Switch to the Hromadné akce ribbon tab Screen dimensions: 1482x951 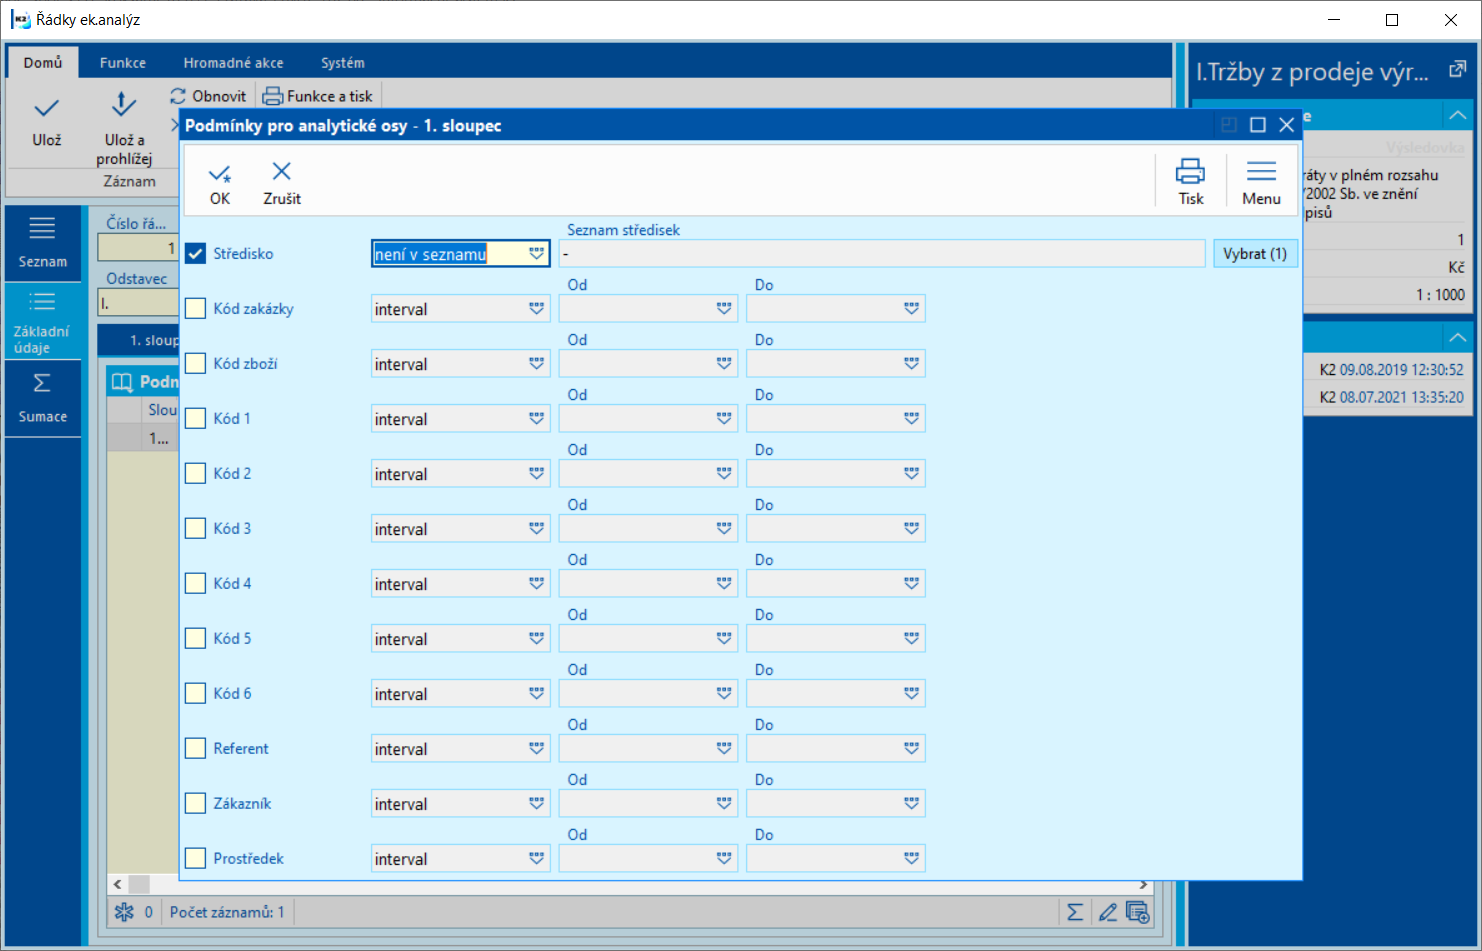(233, 62)
